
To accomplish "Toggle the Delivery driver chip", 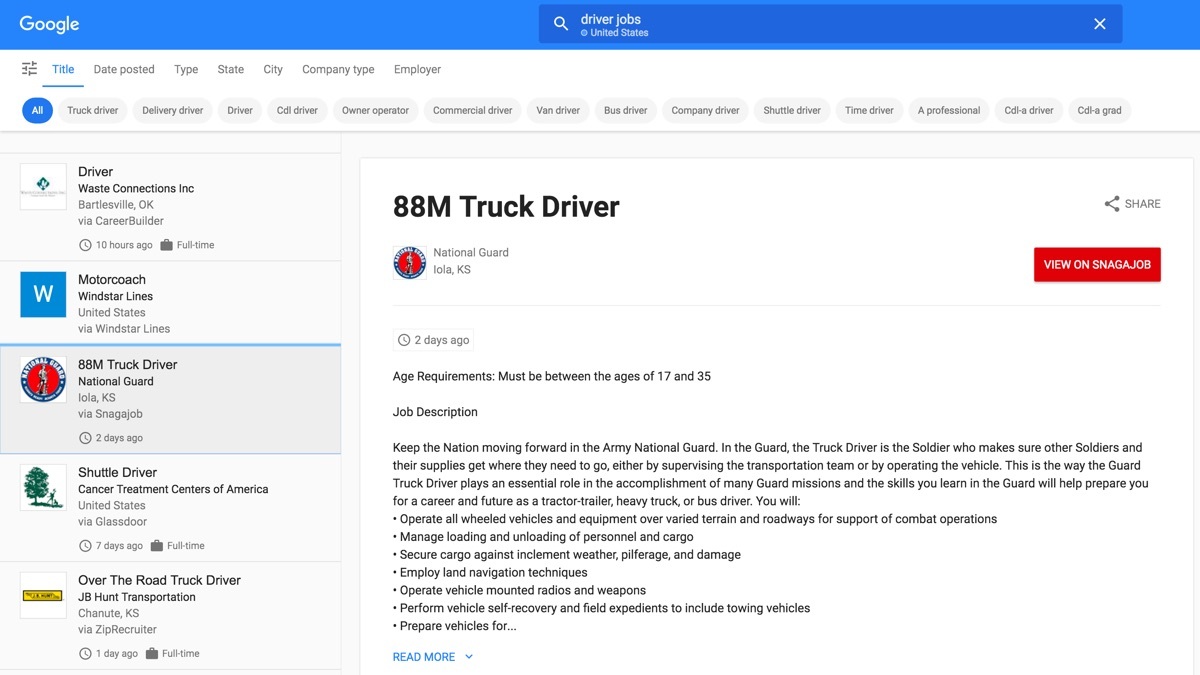I will (173, 110).
